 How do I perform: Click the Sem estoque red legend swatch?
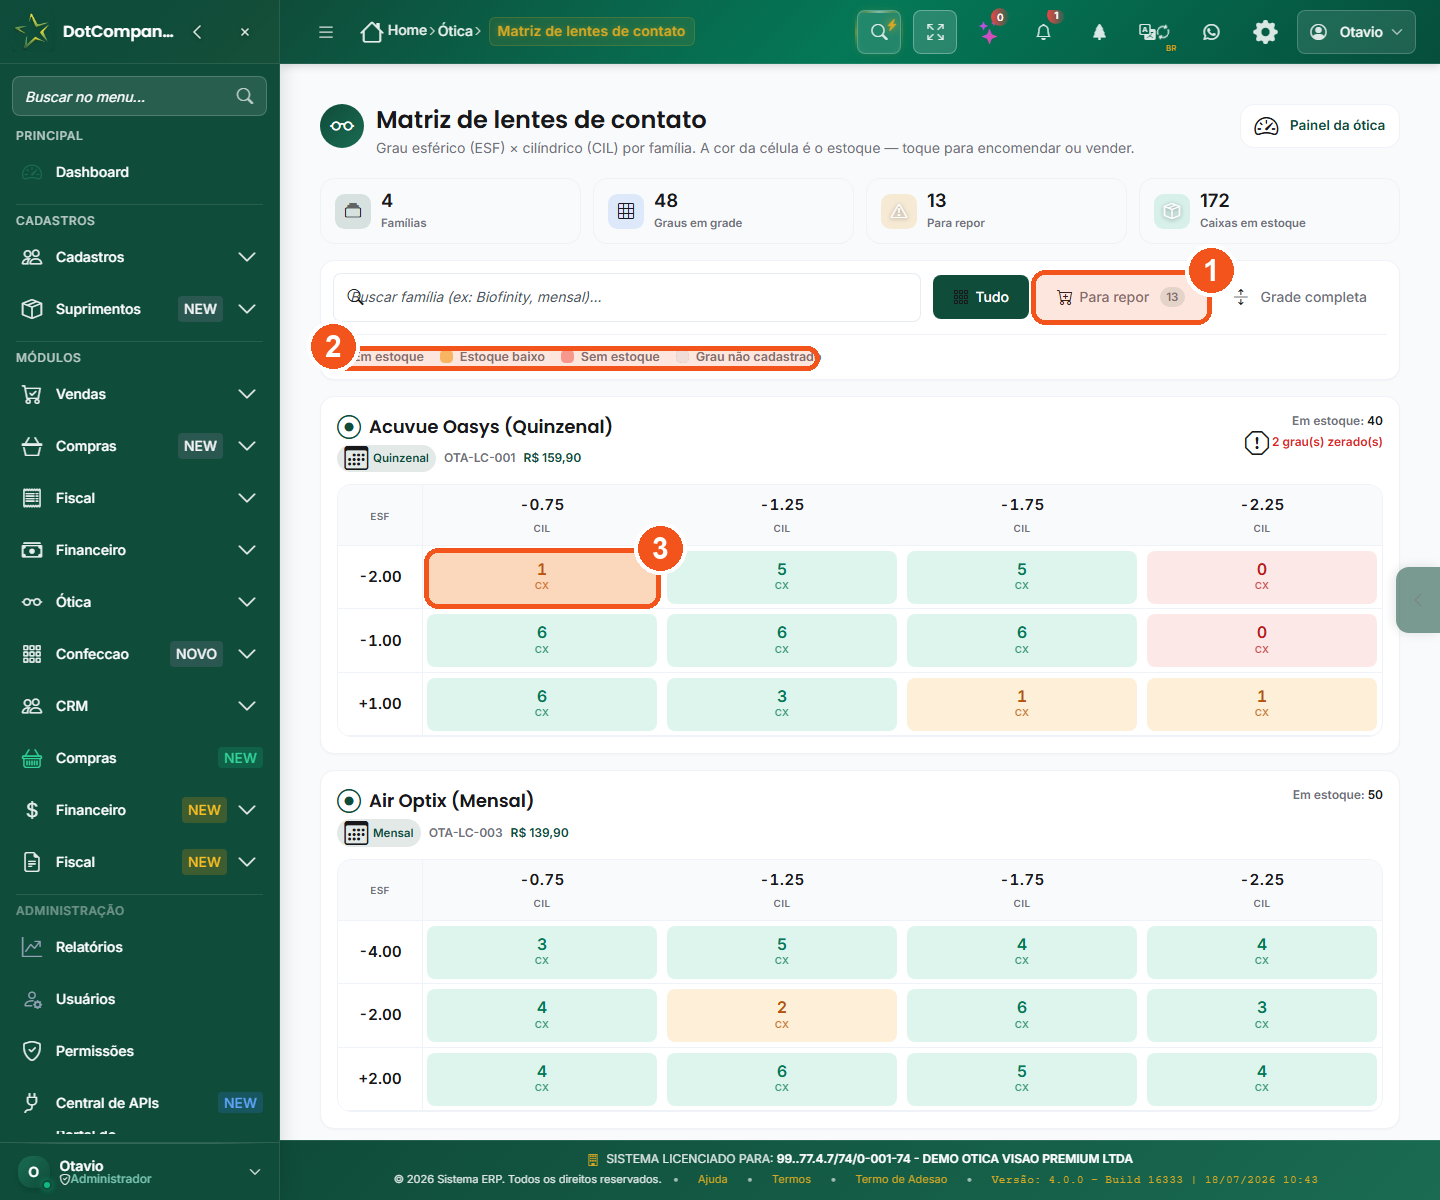(568, 357)
